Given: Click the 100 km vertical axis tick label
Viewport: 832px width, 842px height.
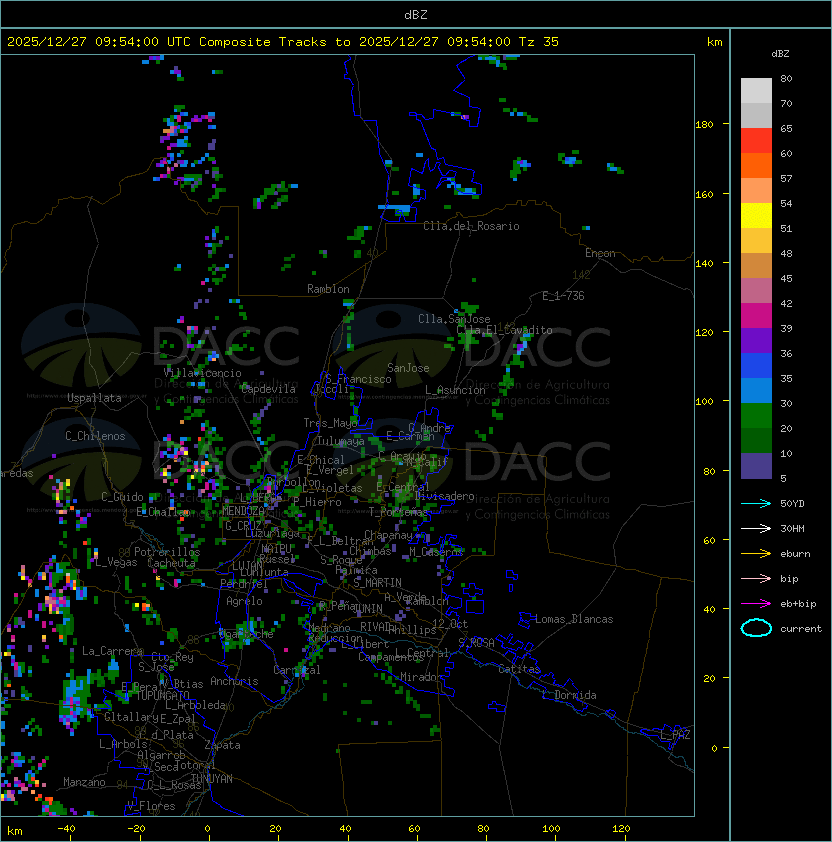Looking at the screenshot, I should pyautogui.click(x=704, y=402).
